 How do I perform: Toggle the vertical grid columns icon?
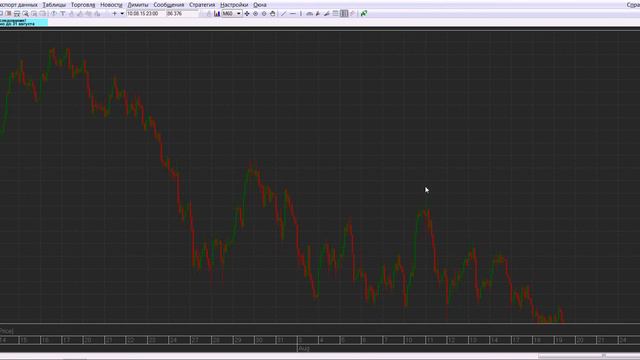click(344, 13)
